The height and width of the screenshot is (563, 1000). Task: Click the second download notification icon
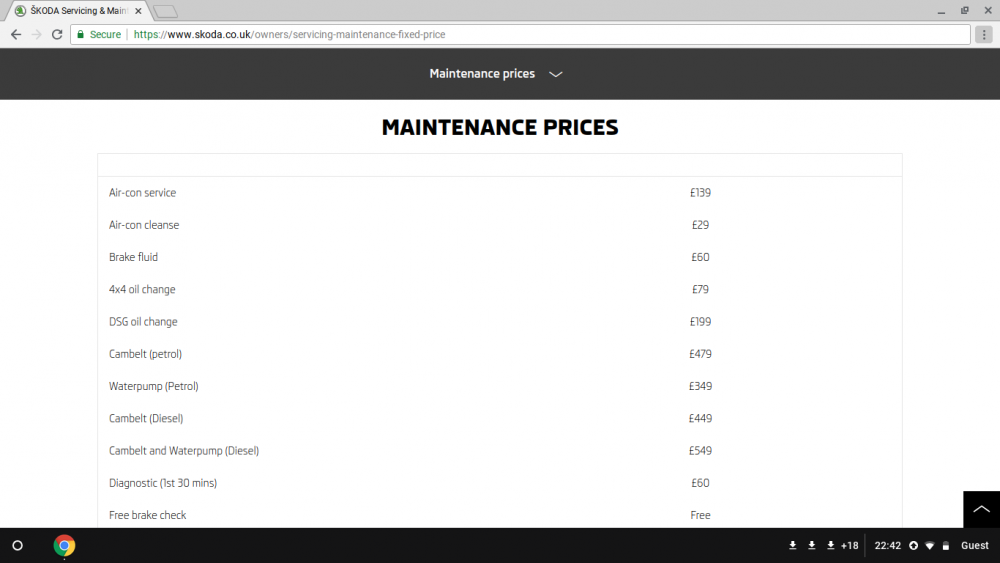tap(812, 546)
